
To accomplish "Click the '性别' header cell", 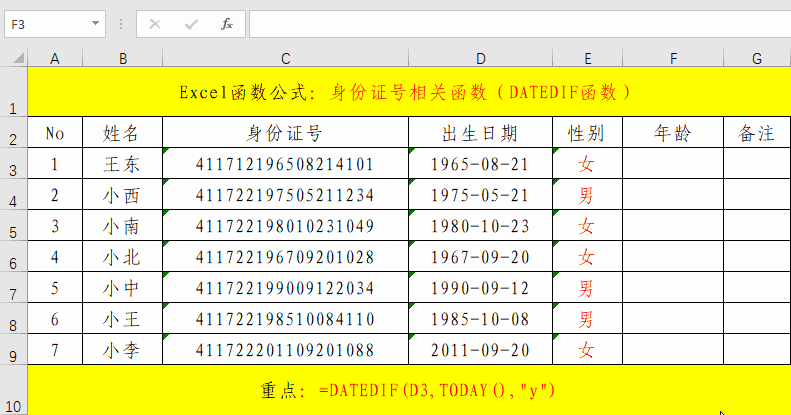I will [588, 133].
